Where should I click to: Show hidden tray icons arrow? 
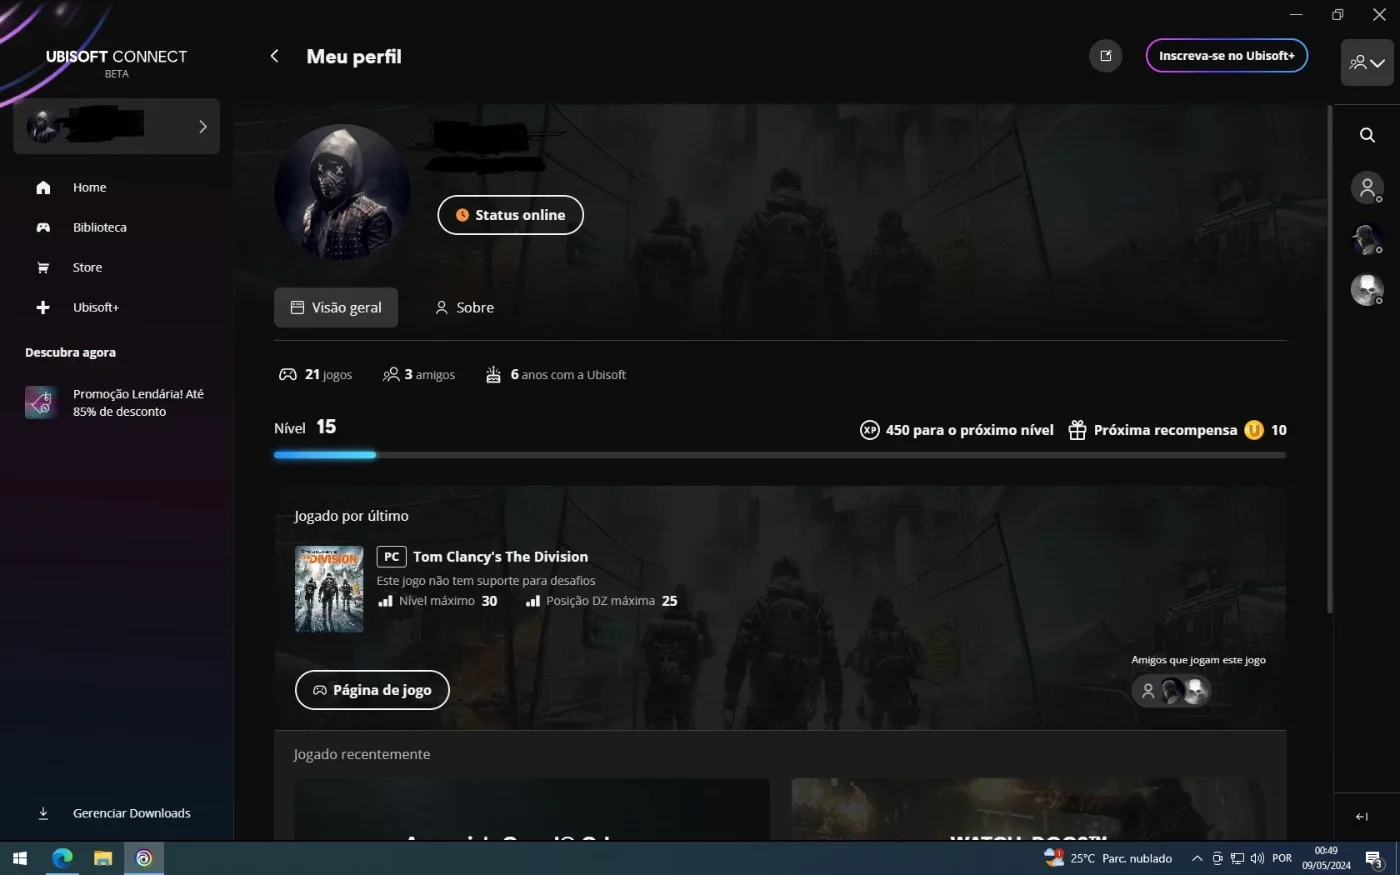(1196, 858)
